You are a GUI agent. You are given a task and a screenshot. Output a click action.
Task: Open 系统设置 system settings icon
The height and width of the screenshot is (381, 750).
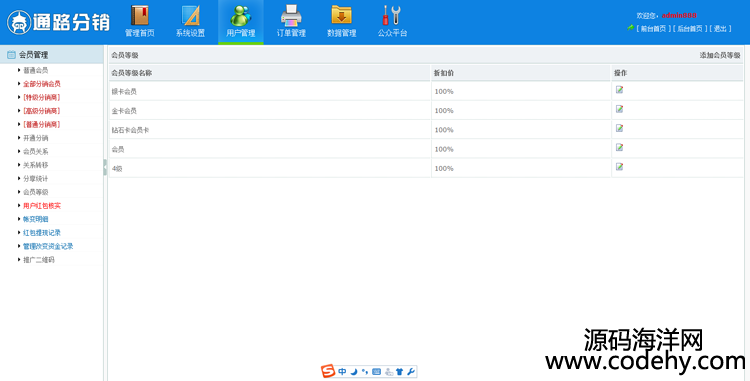coord(190,21)
